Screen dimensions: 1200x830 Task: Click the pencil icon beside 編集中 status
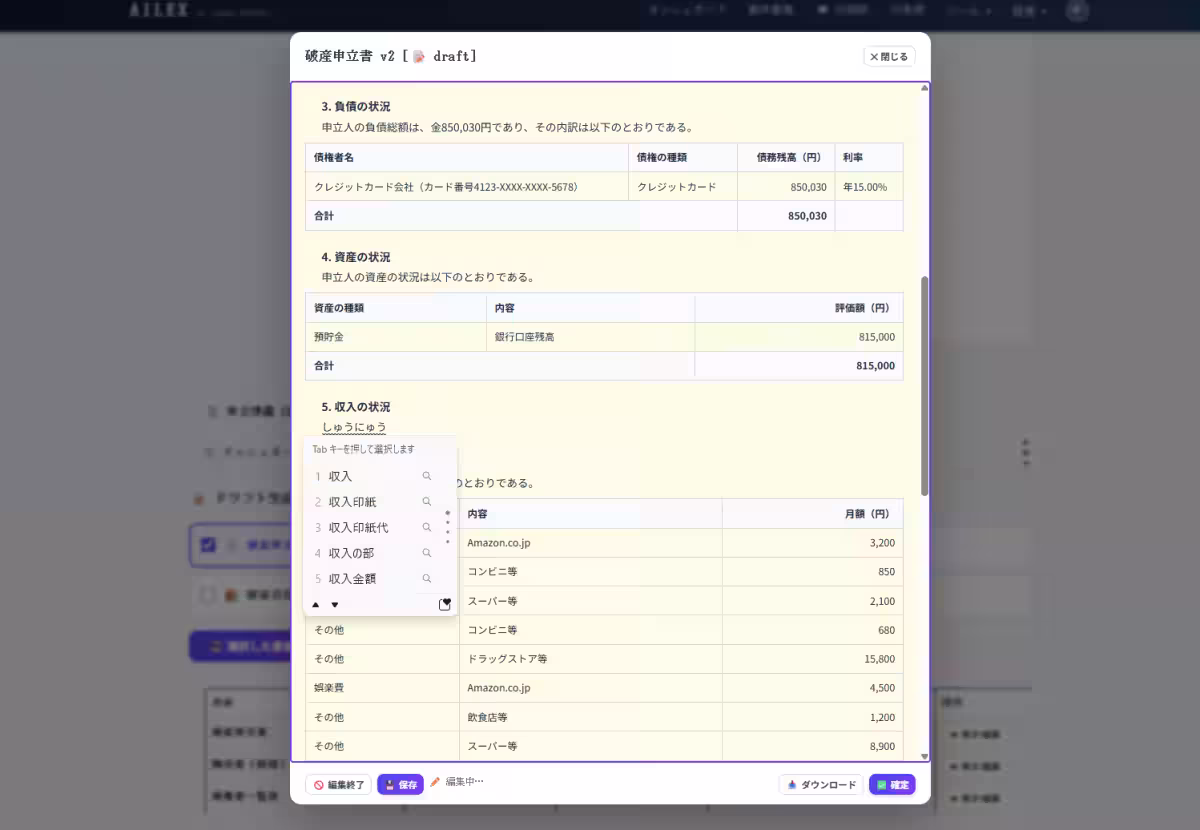point(434,784)
